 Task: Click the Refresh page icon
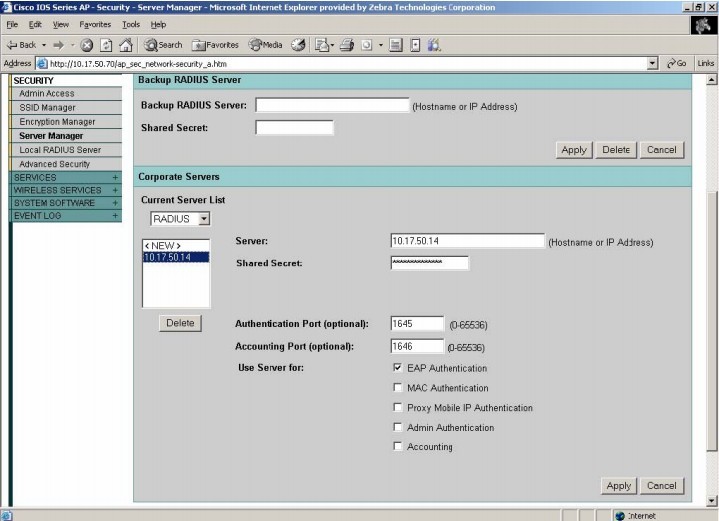pos(106,45)
